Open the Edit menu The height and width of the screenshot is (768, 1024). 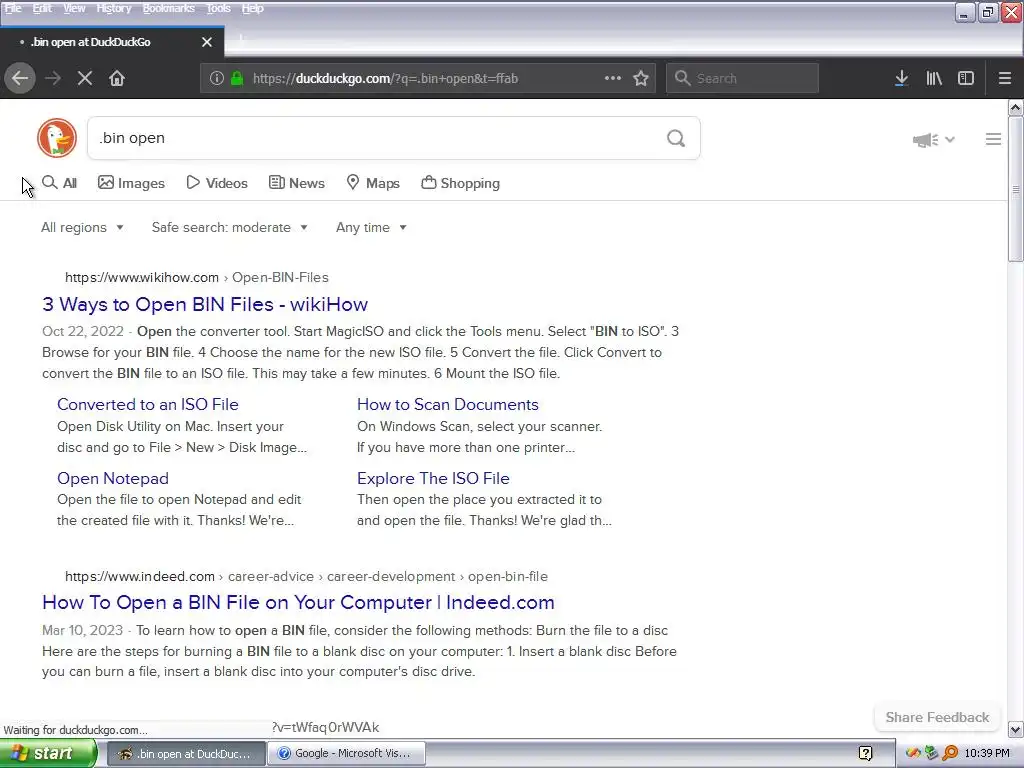click(42, 8)
